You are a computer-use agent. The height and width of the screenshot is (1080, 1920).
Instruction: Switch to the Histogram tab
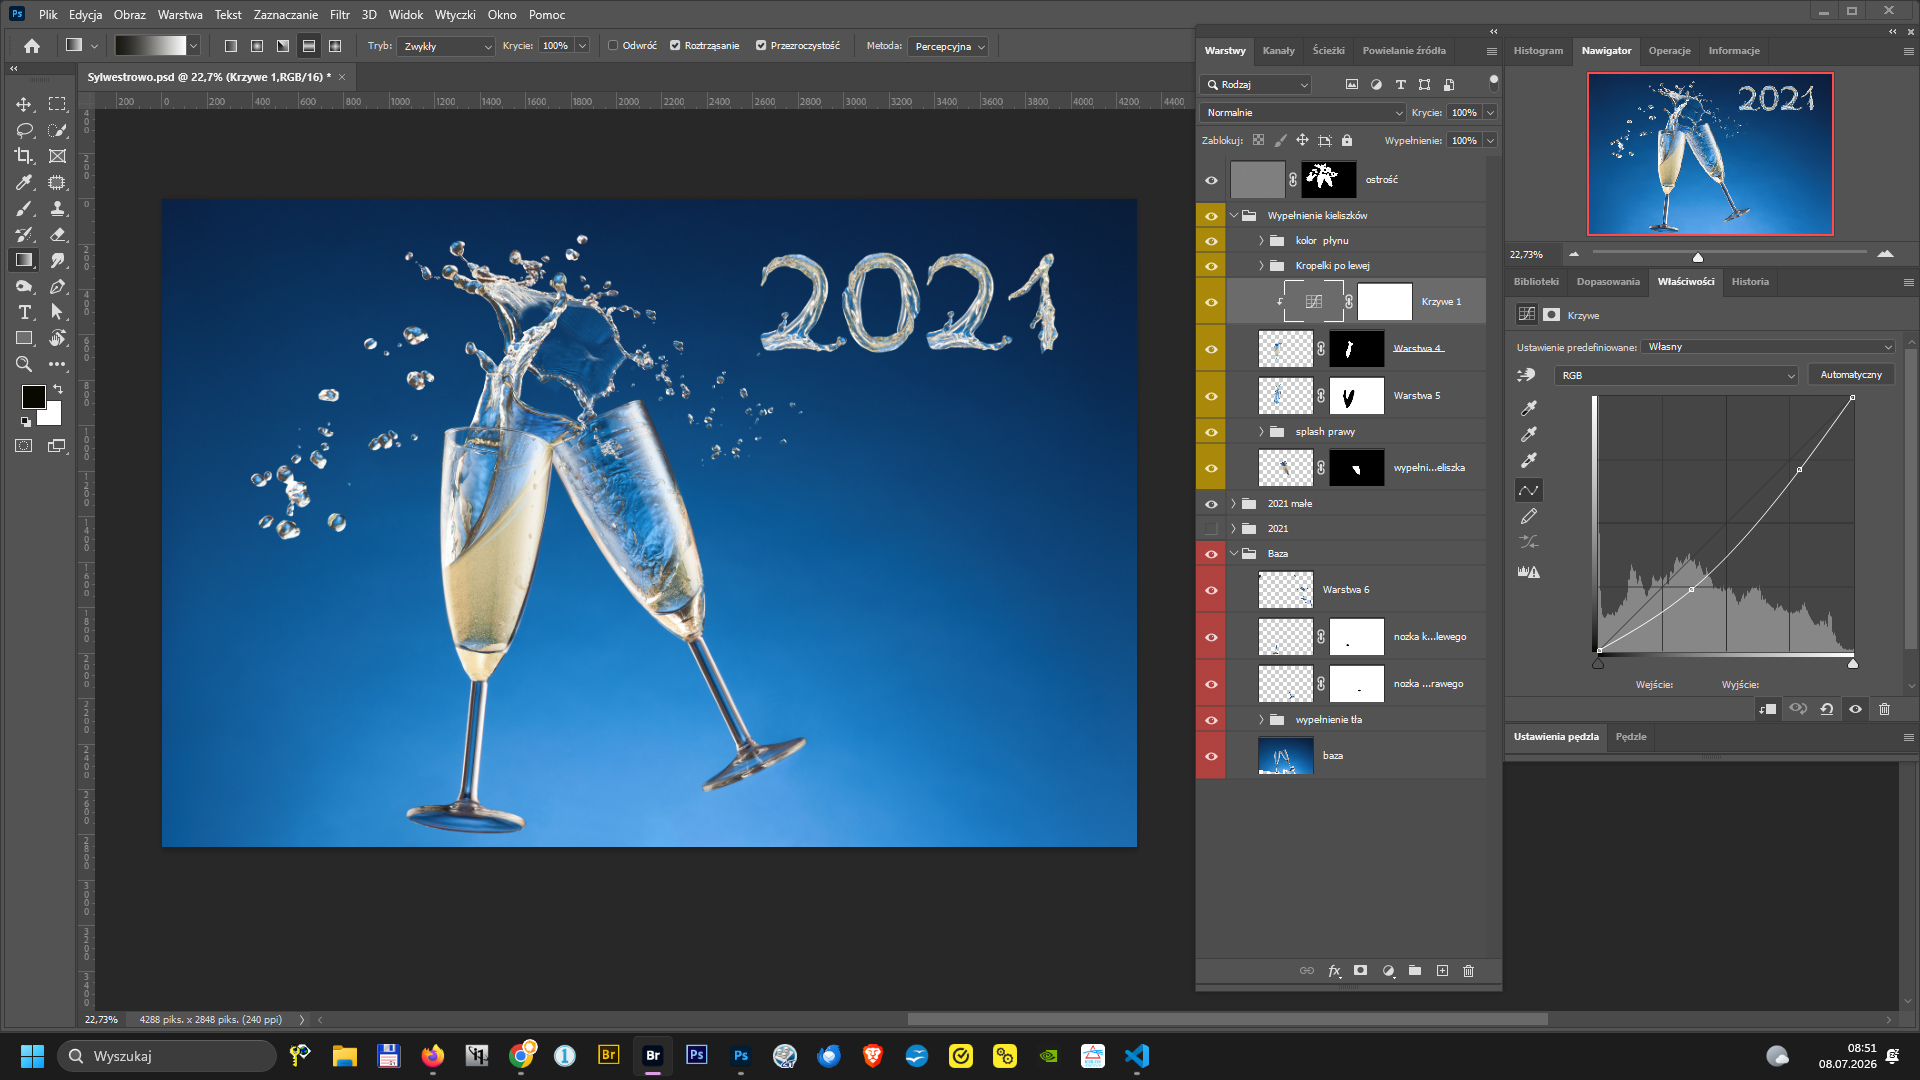pyautogui.click(x=1538, y=51)
